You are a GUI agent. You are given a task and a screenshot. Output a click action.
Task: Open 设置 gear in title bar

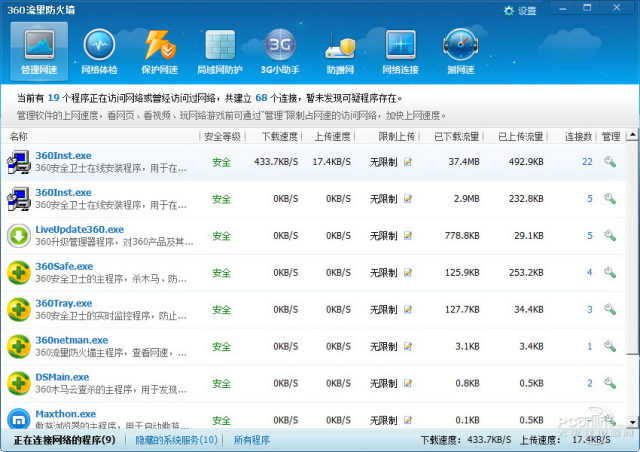tap(520, 11)
